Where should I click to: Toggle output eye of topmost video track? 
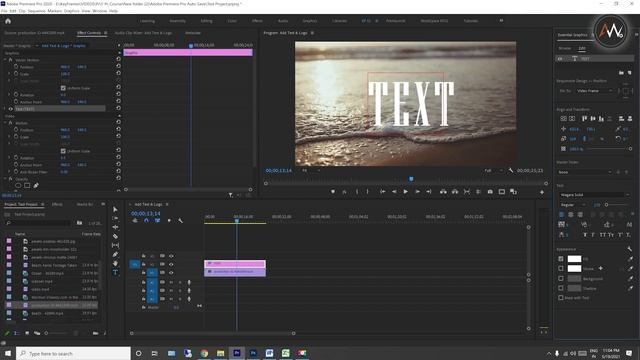coord(171,256)
